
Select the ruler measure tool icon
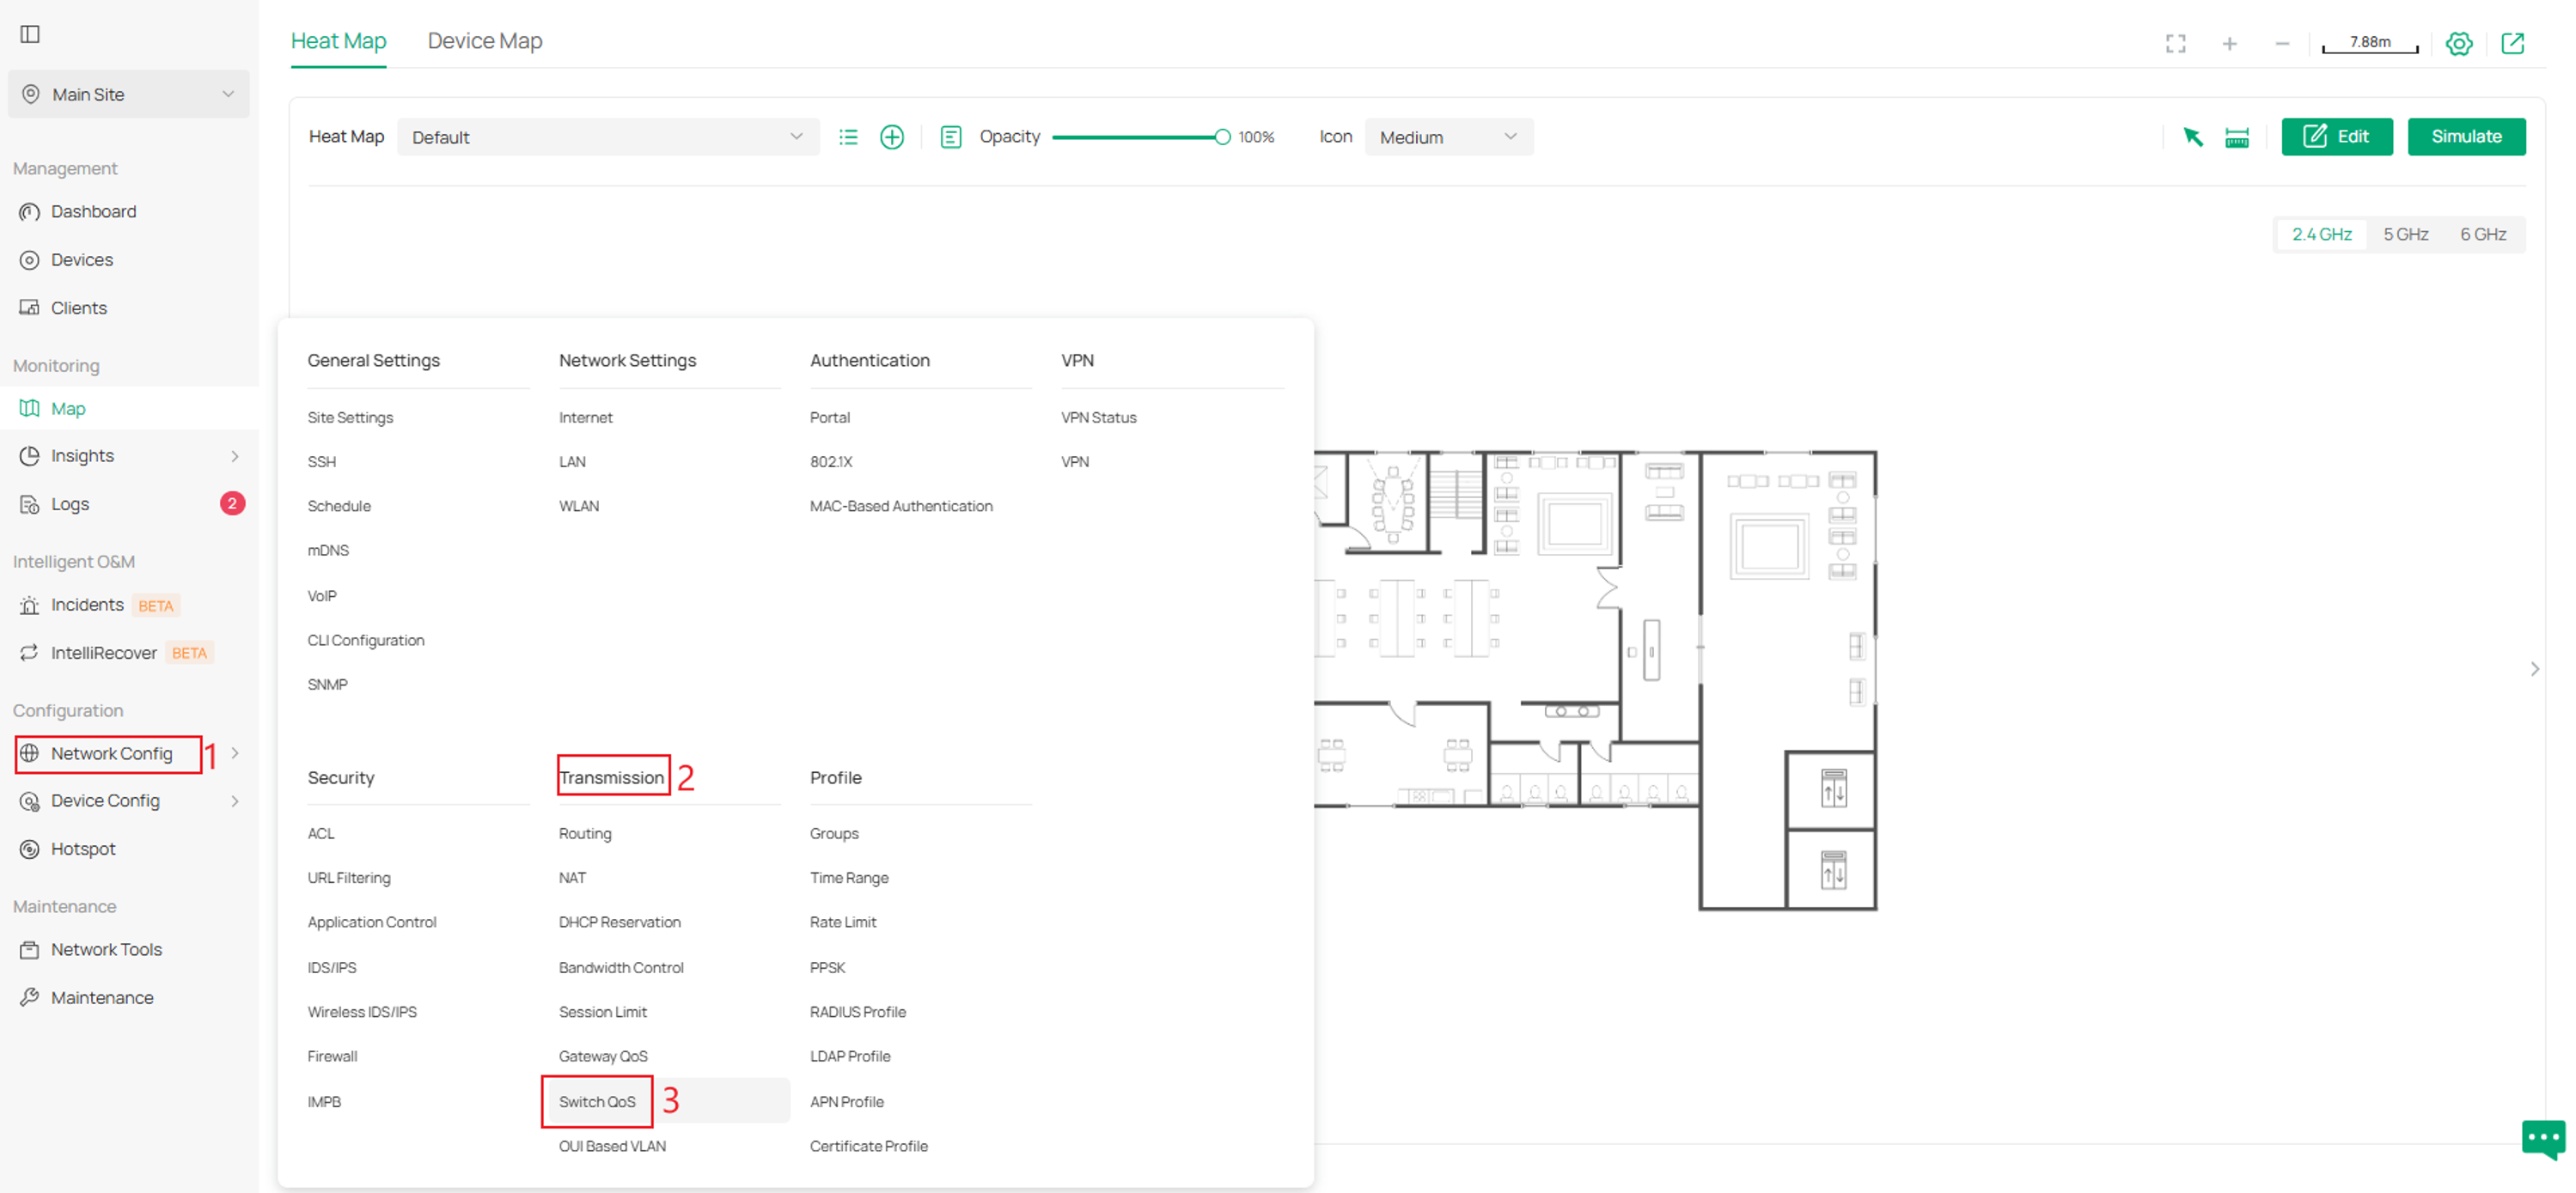click(x=2237, y=137)
